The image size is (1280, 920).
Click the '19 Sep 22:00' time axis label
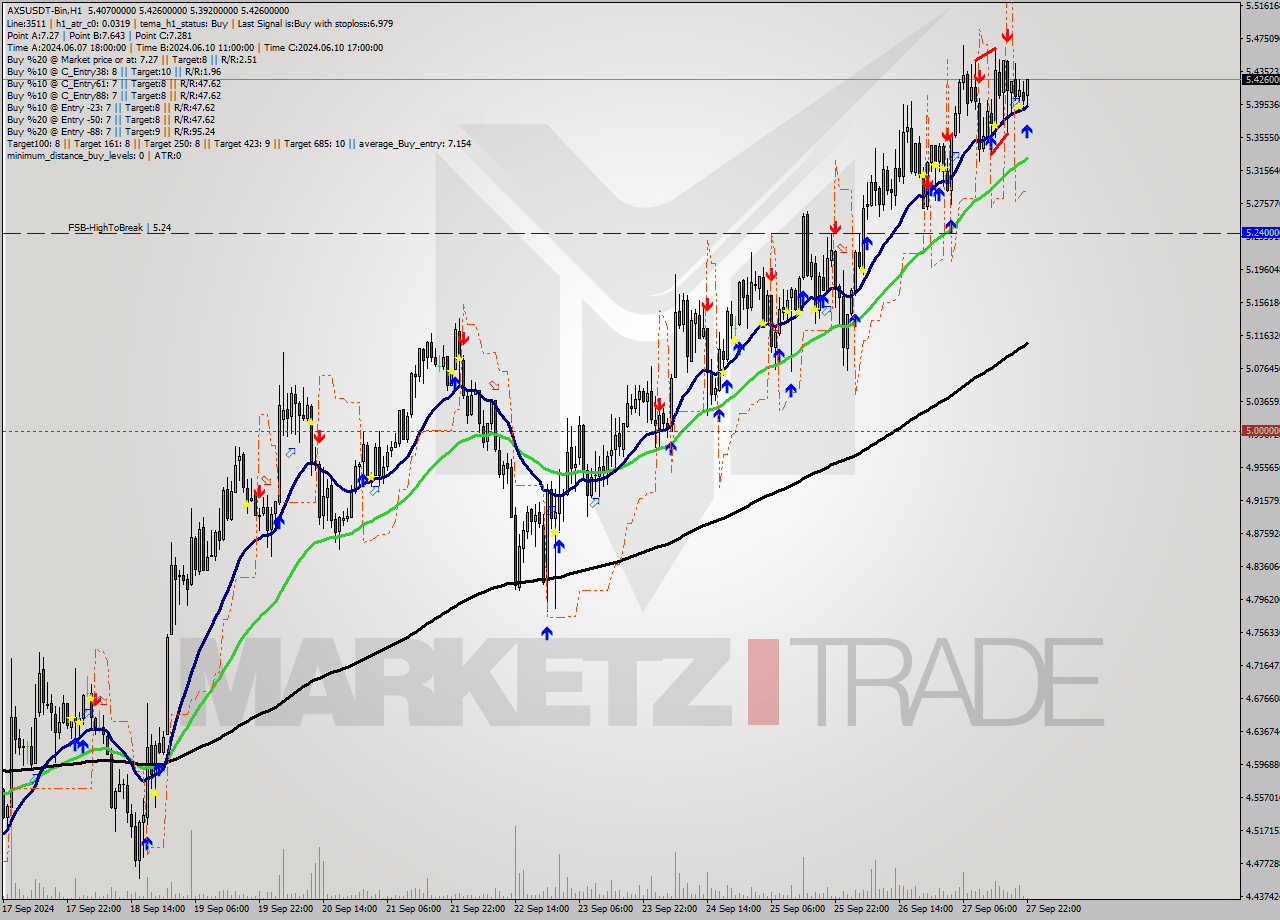pyautogui.click(x=285, y=909)
